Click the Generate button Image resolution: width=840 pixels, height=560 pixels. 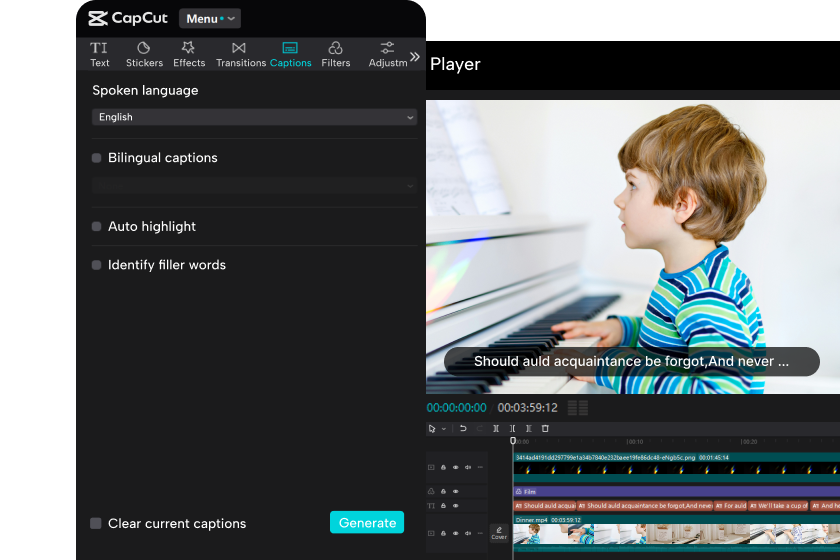367,522
